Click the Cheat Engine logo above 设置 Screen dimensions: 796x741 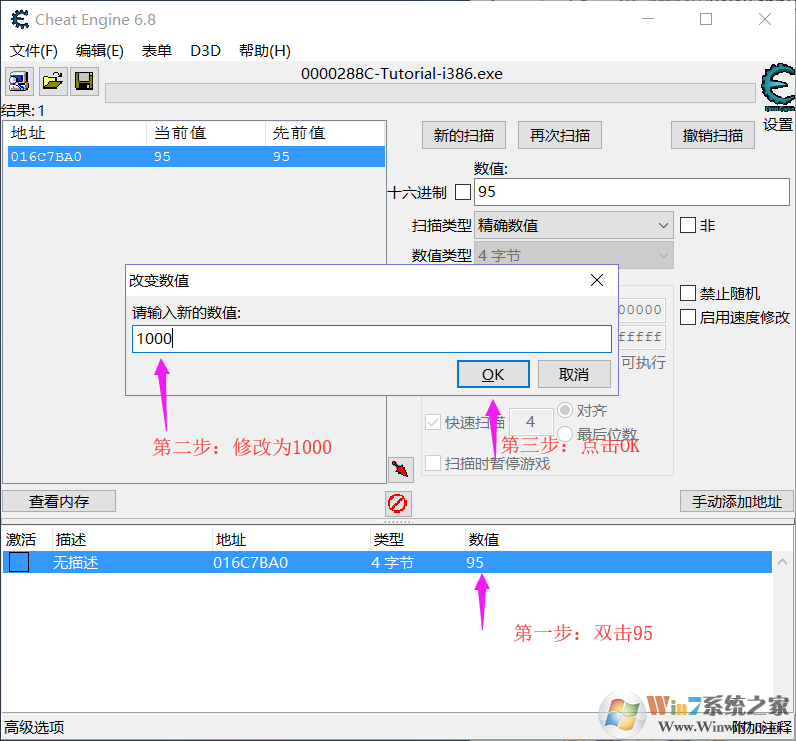pyautogui.click(x=777, y=87)
